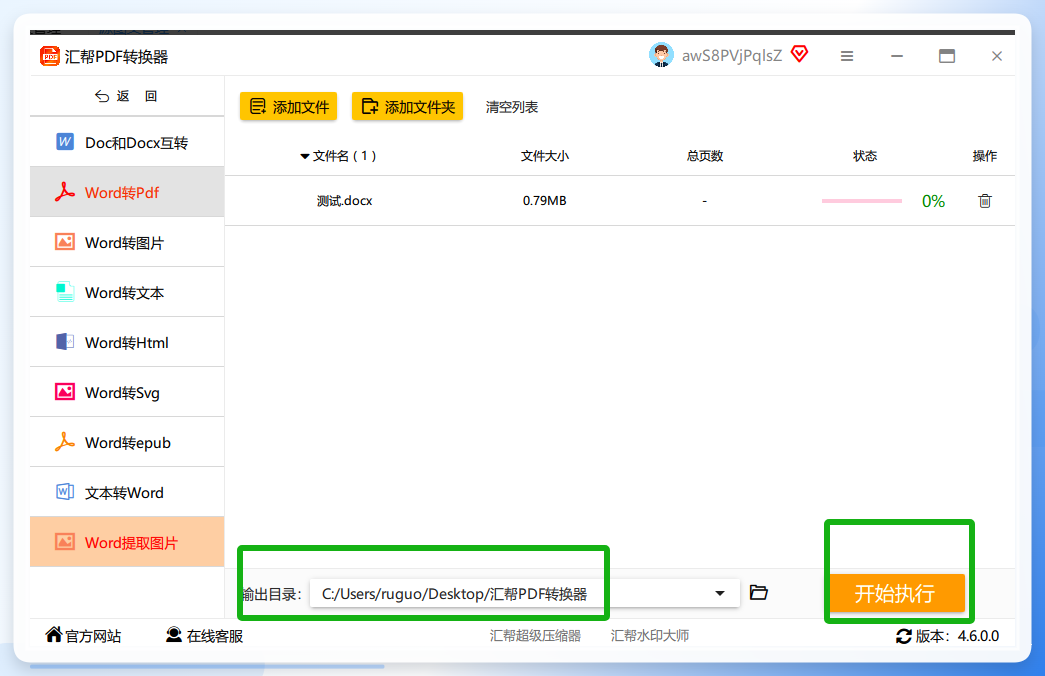Viewport: 1045px width, 676px height.
Task: Click the blue W icon of Doc和Docx互转
Action: click(x=65, y=142)
